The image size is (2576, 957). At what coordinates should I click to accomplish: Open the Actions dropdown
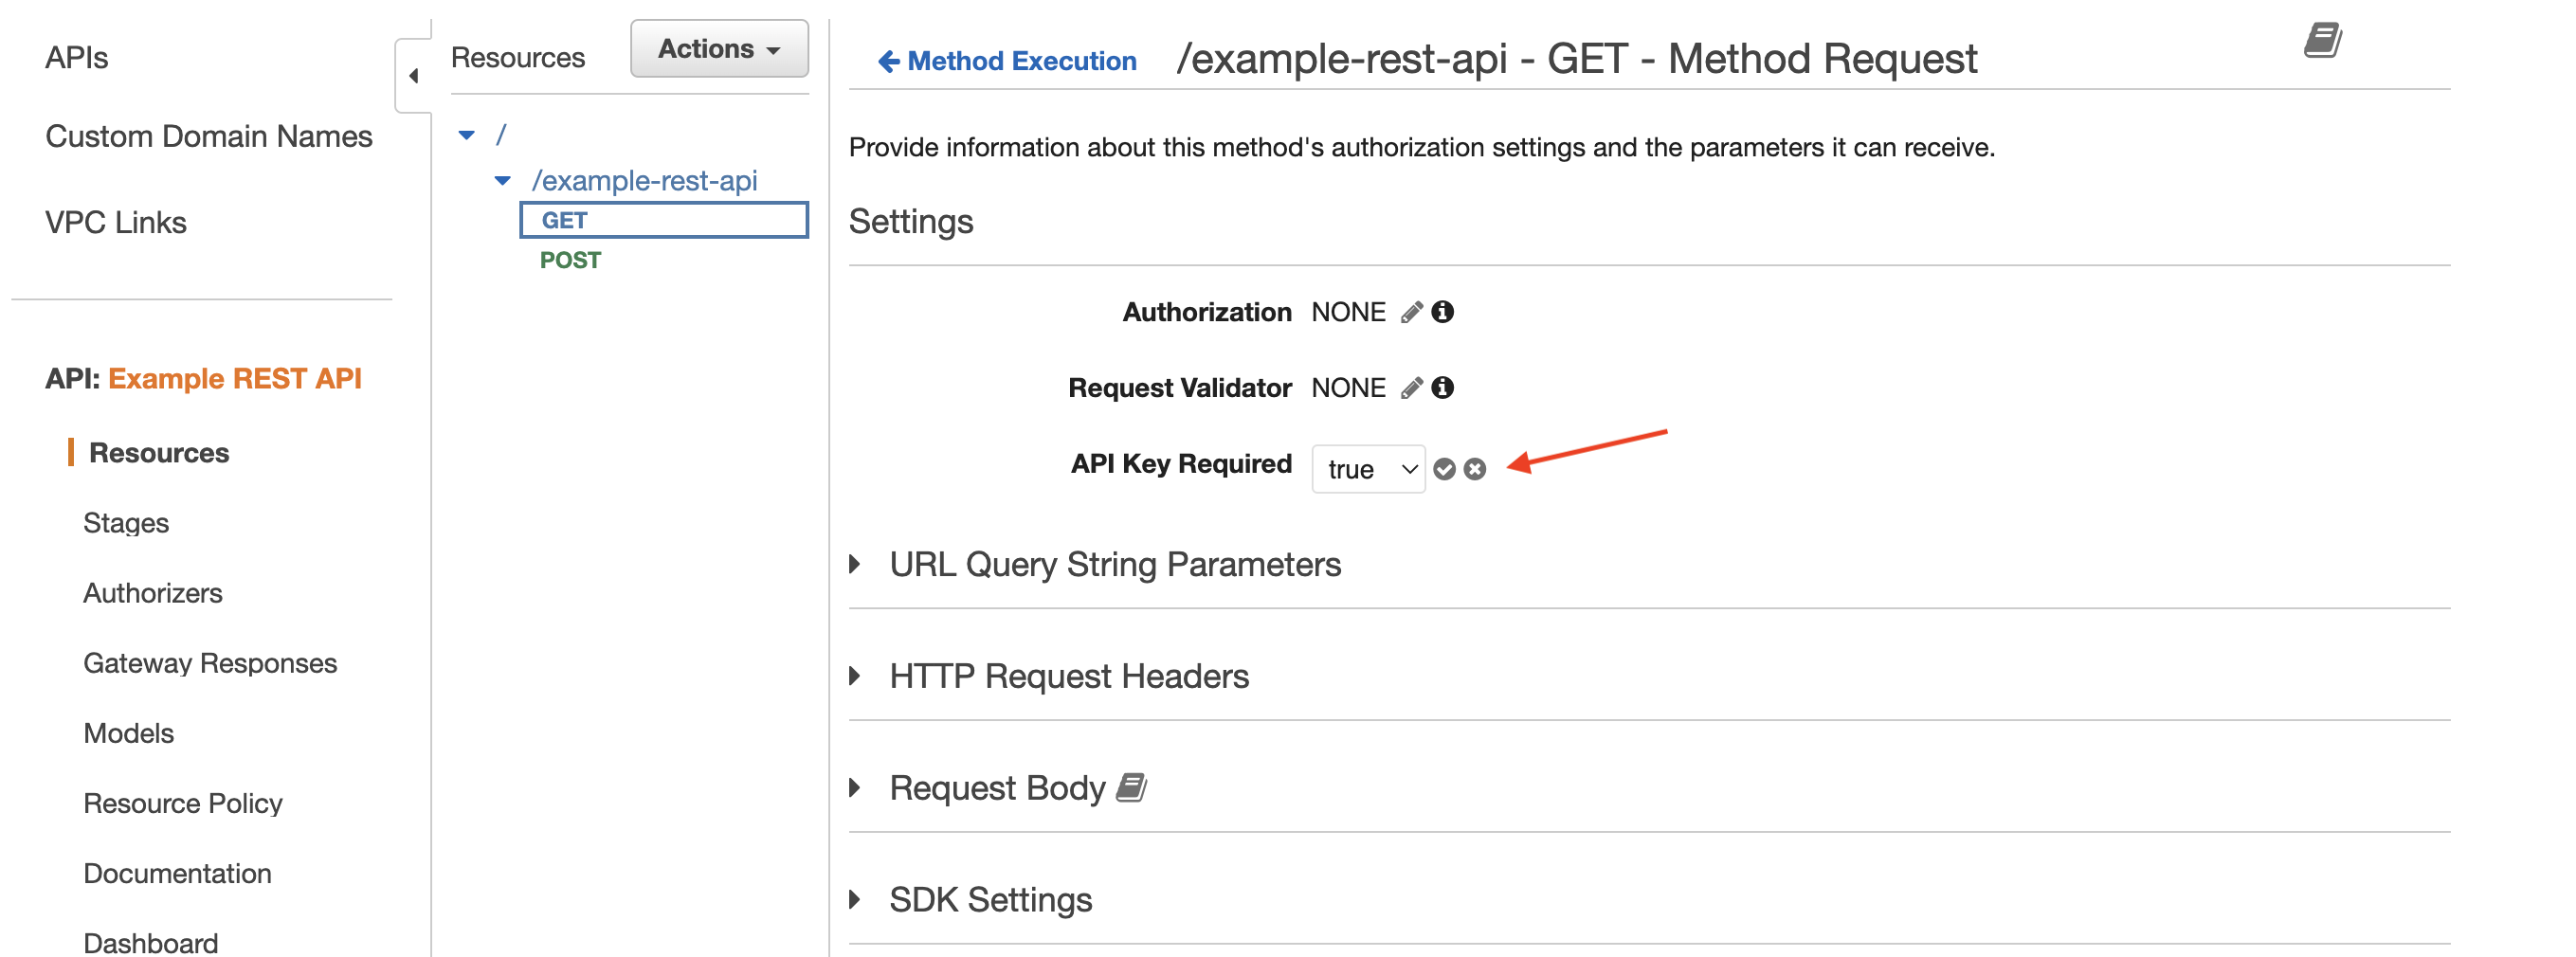[x=718, y=48]
